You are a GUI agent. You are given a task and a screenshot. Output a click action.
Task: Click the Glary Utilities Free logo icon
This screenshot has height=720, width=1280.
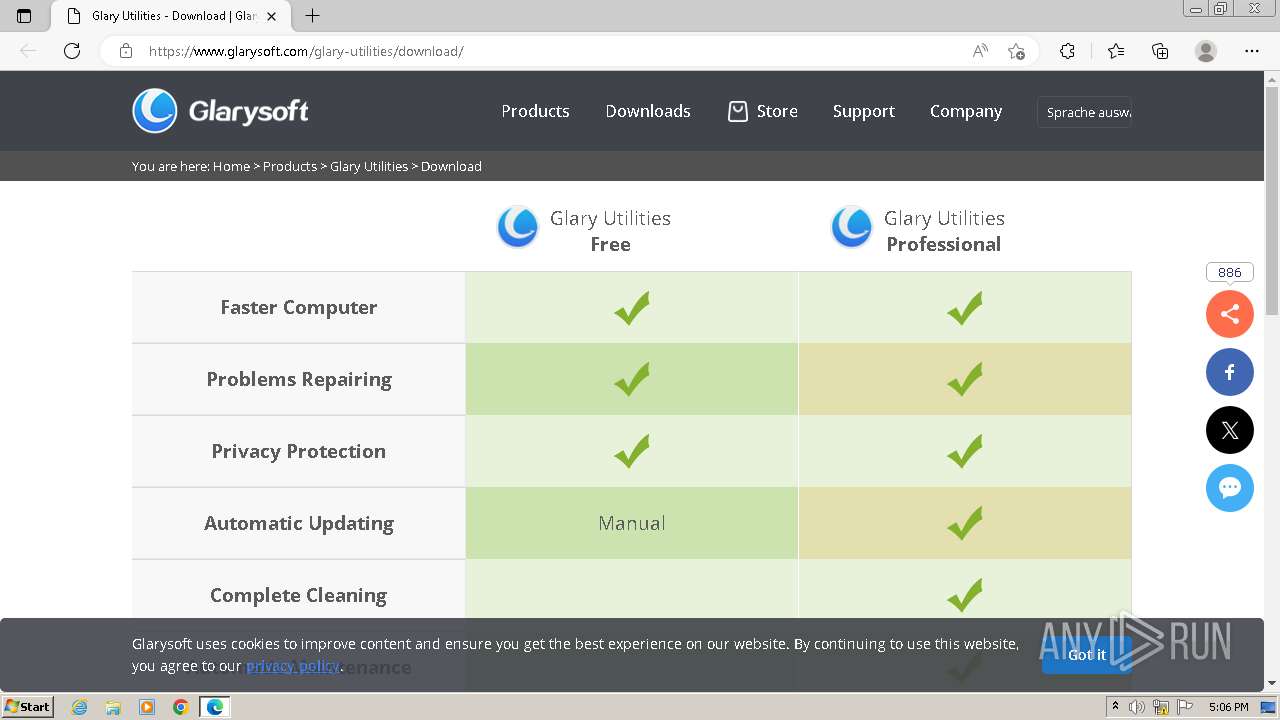[518, 228]
